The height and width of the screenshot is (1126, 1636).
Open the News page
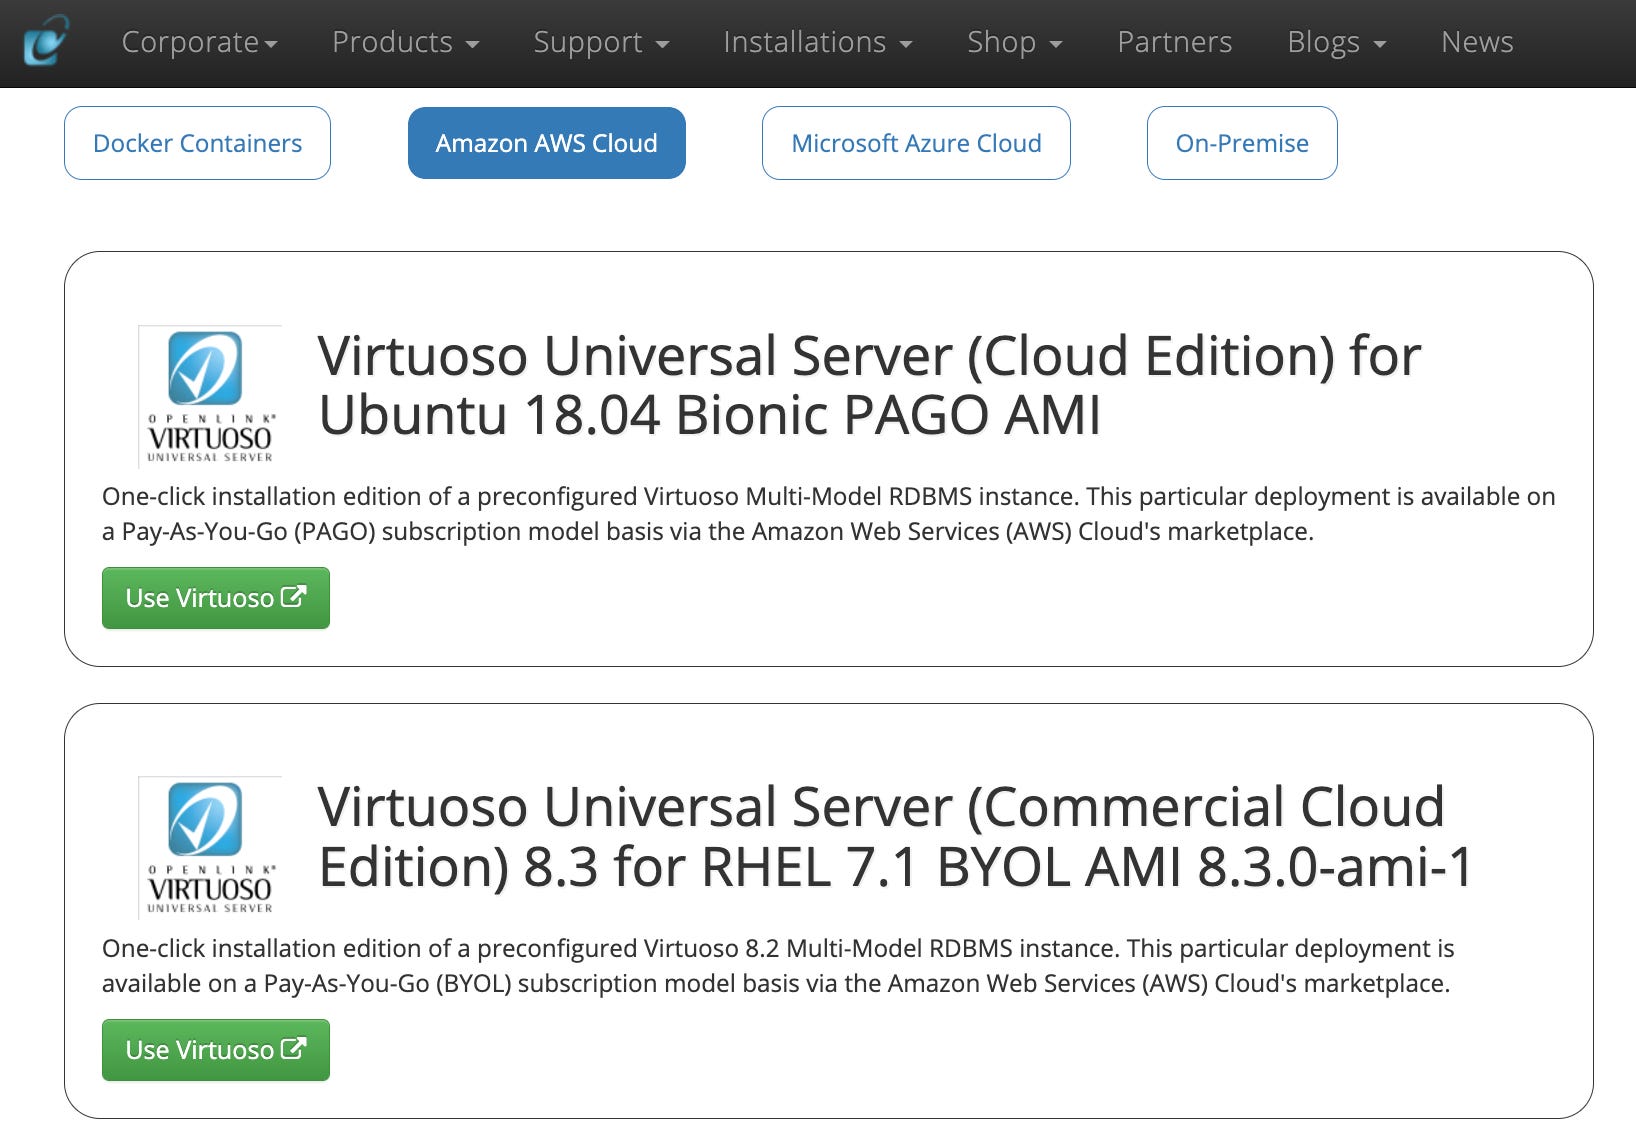[x=1477, y=42]
